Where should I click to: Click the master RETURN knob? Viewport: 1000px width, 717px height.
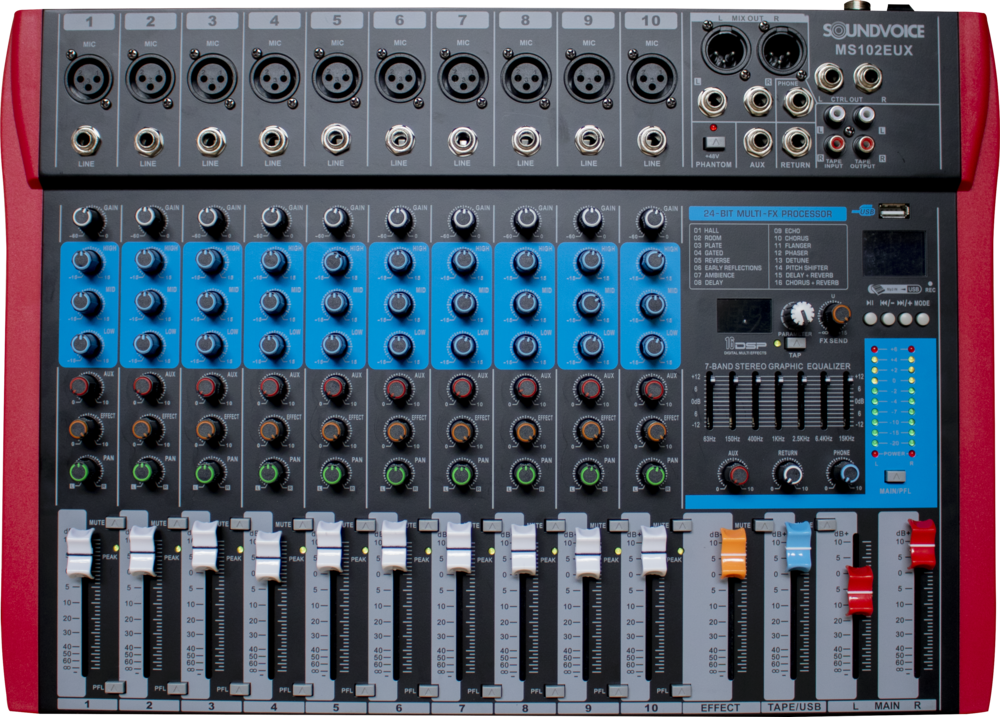790,475
